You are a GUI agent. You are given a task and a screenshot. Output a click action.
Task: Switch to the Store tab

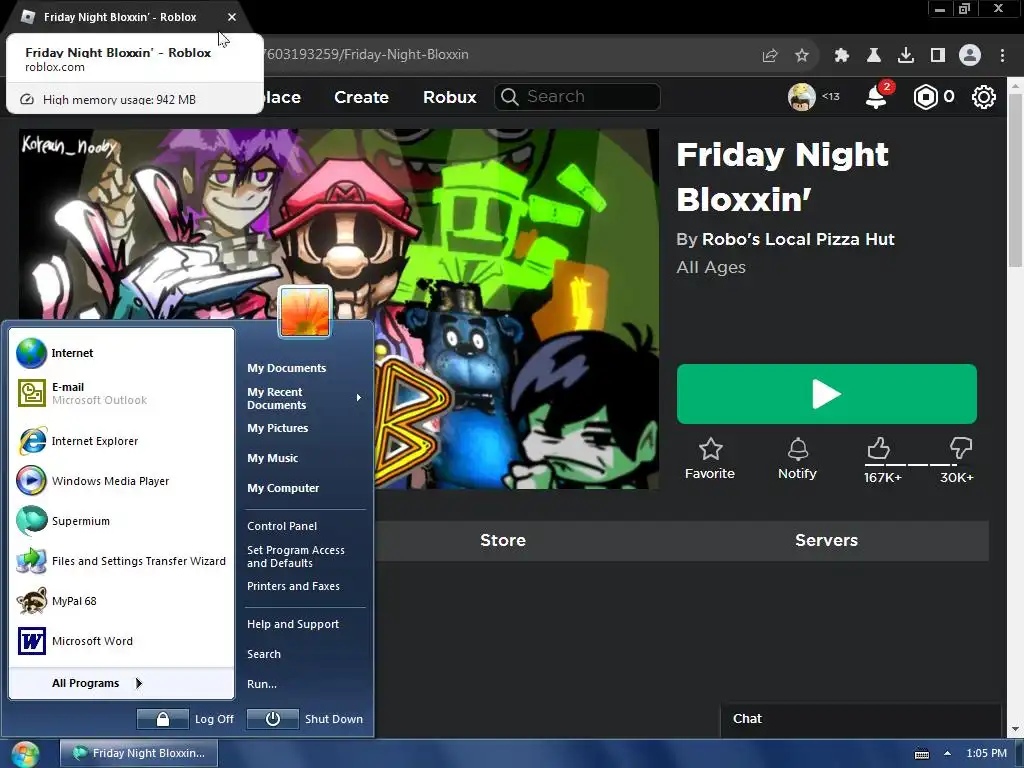[x=503, y=541]
